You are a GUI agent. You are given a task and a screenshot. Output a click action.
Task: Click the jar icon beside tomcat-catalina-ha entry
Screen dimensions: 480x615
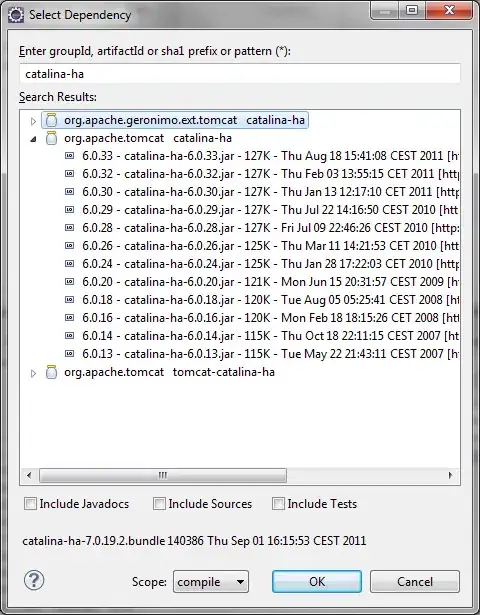(51, 372)
